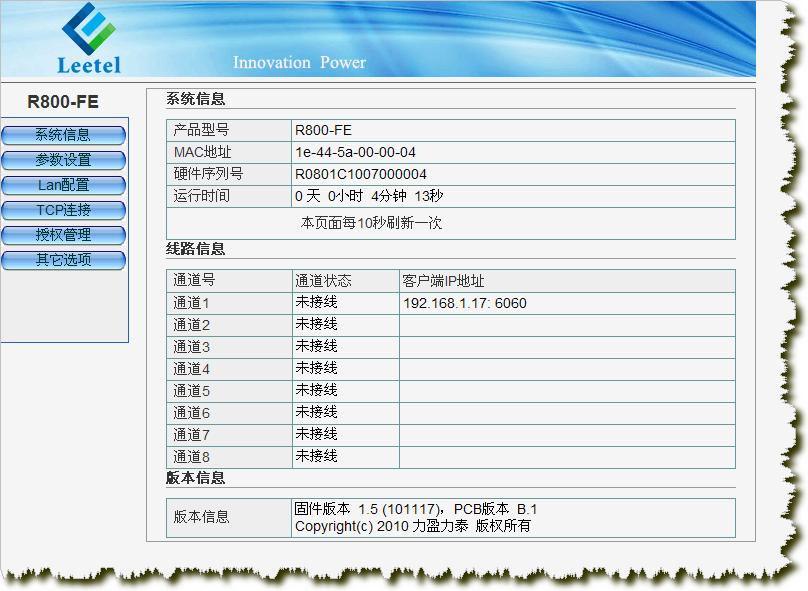
Task: Click the 客户端IP地址 column header
Action: tap(443, 281)
